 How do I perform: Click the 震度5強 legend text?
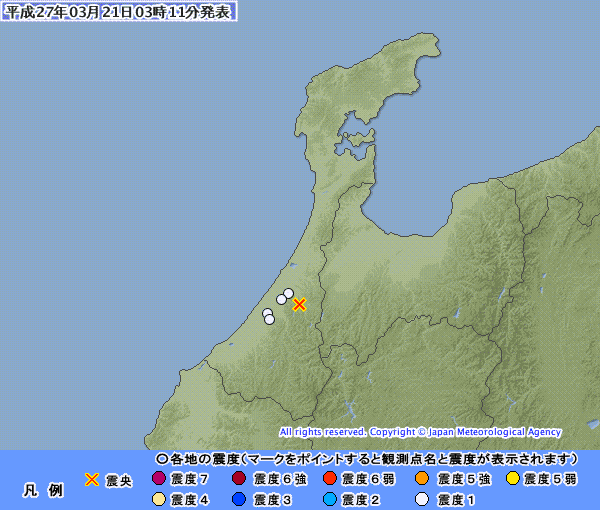[464, 479]
